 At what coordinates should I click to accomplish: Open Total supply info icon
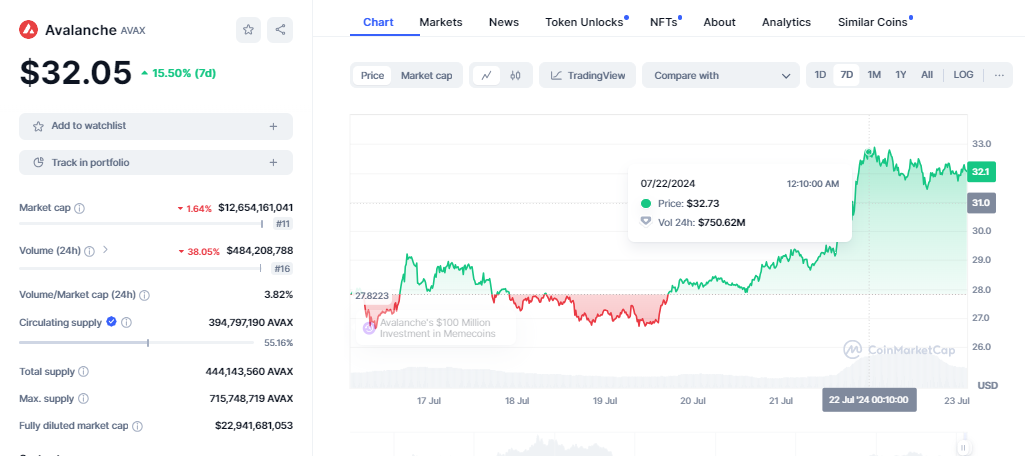coord(84,372)
